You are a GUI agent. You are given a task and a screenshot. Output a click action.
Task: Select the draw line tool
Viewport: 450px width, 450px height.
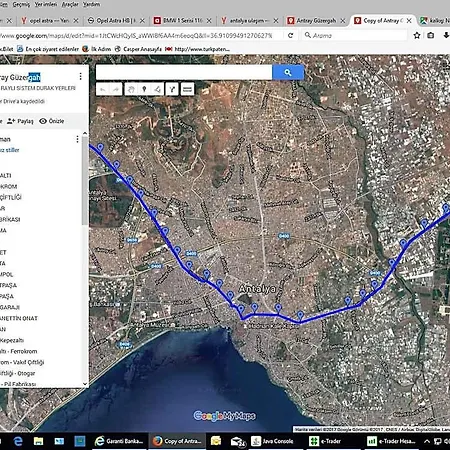coord(157,89)
